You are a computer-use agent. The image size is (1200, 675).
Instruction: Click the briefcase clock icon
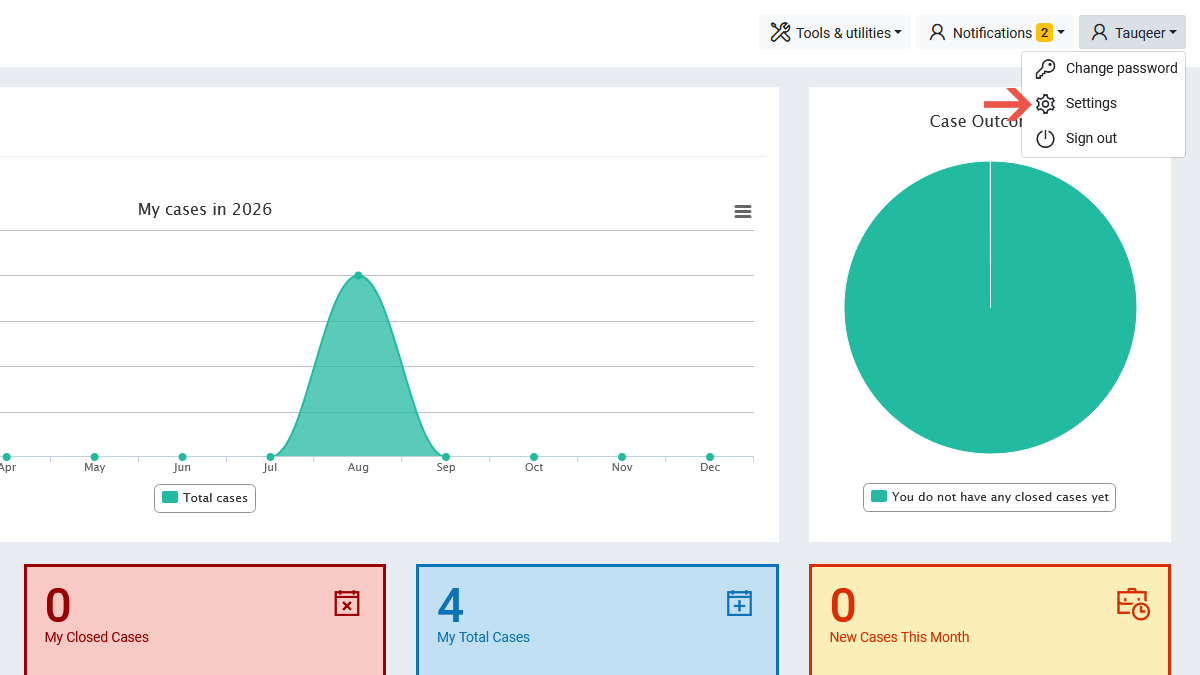click(x=1133, y=604)
